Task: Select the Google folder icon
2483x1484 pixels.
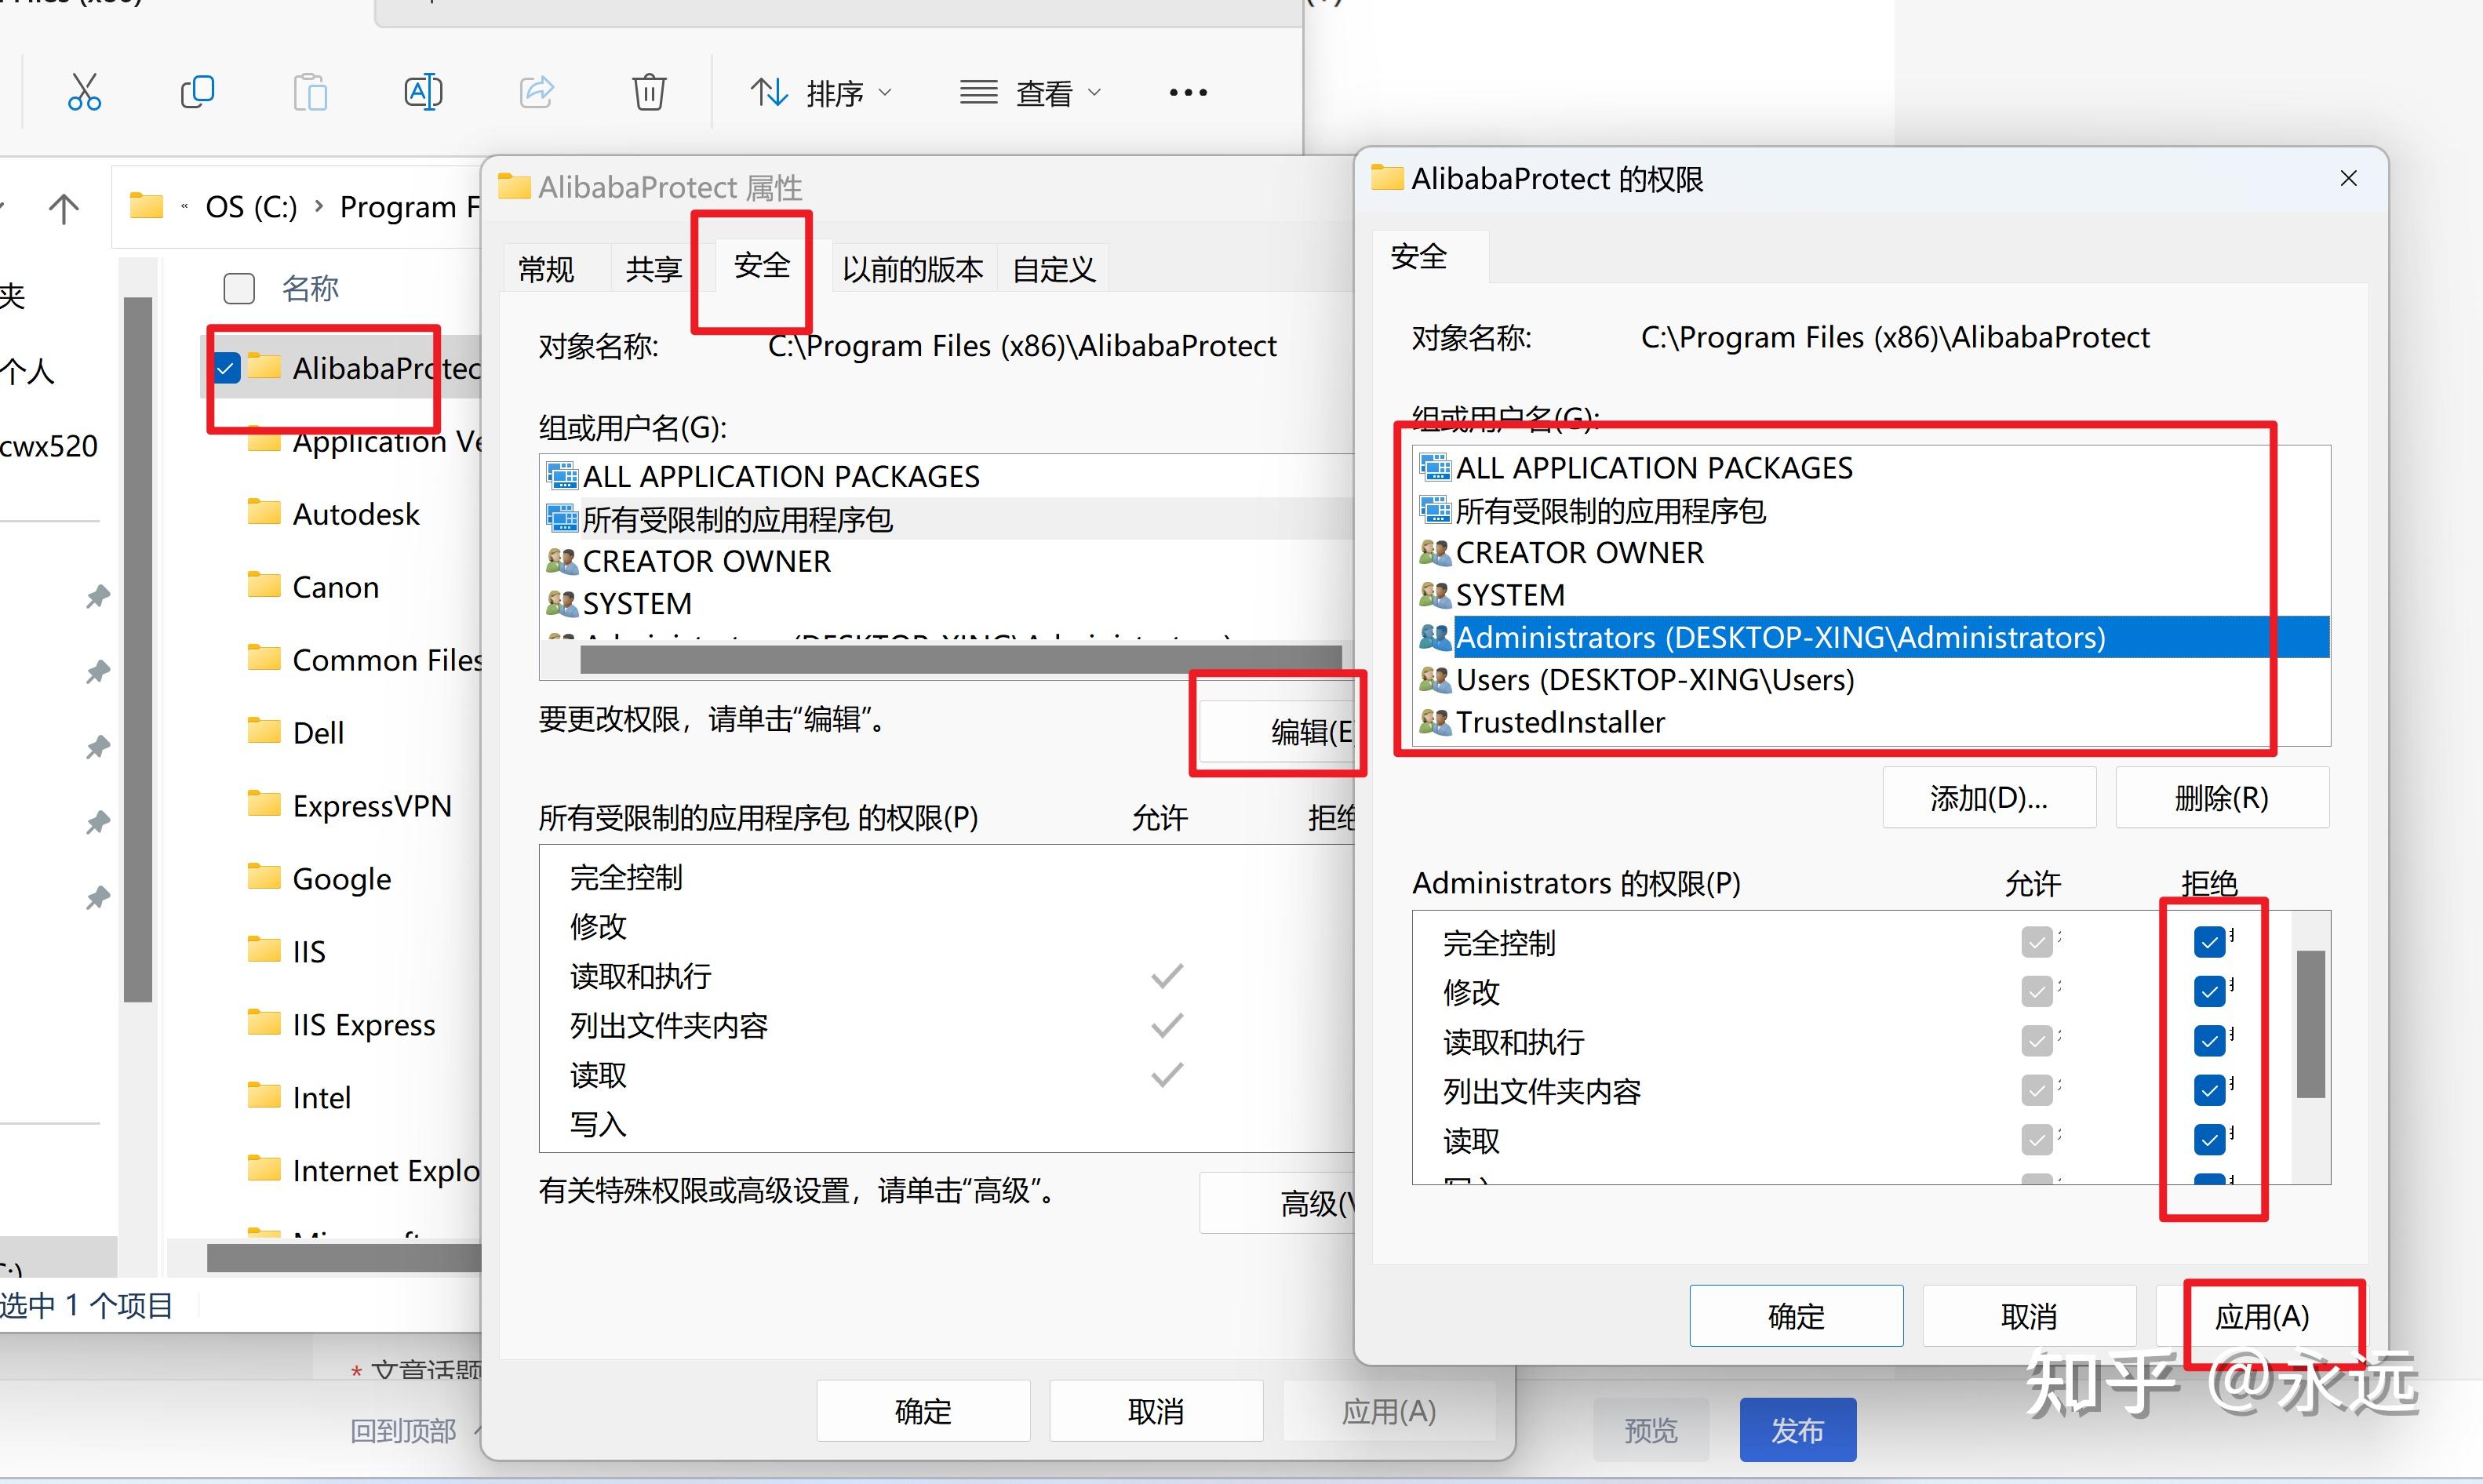Action: 264,877
